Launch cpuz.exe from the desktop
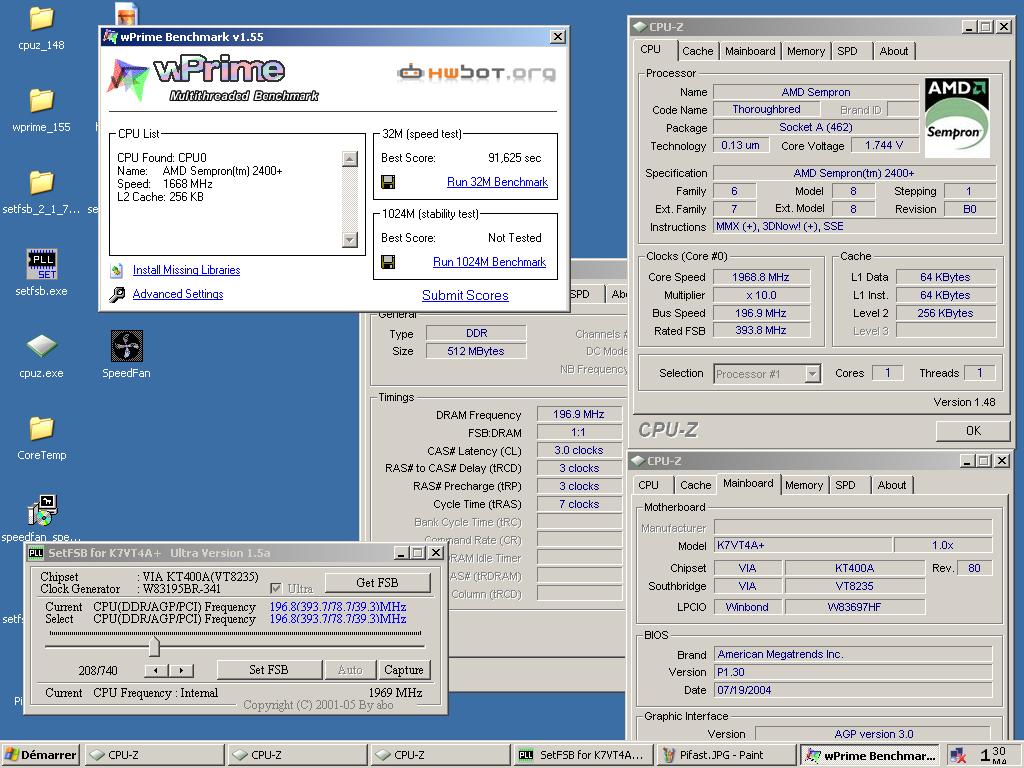The image size is (1024, 768). pos(41,346)
